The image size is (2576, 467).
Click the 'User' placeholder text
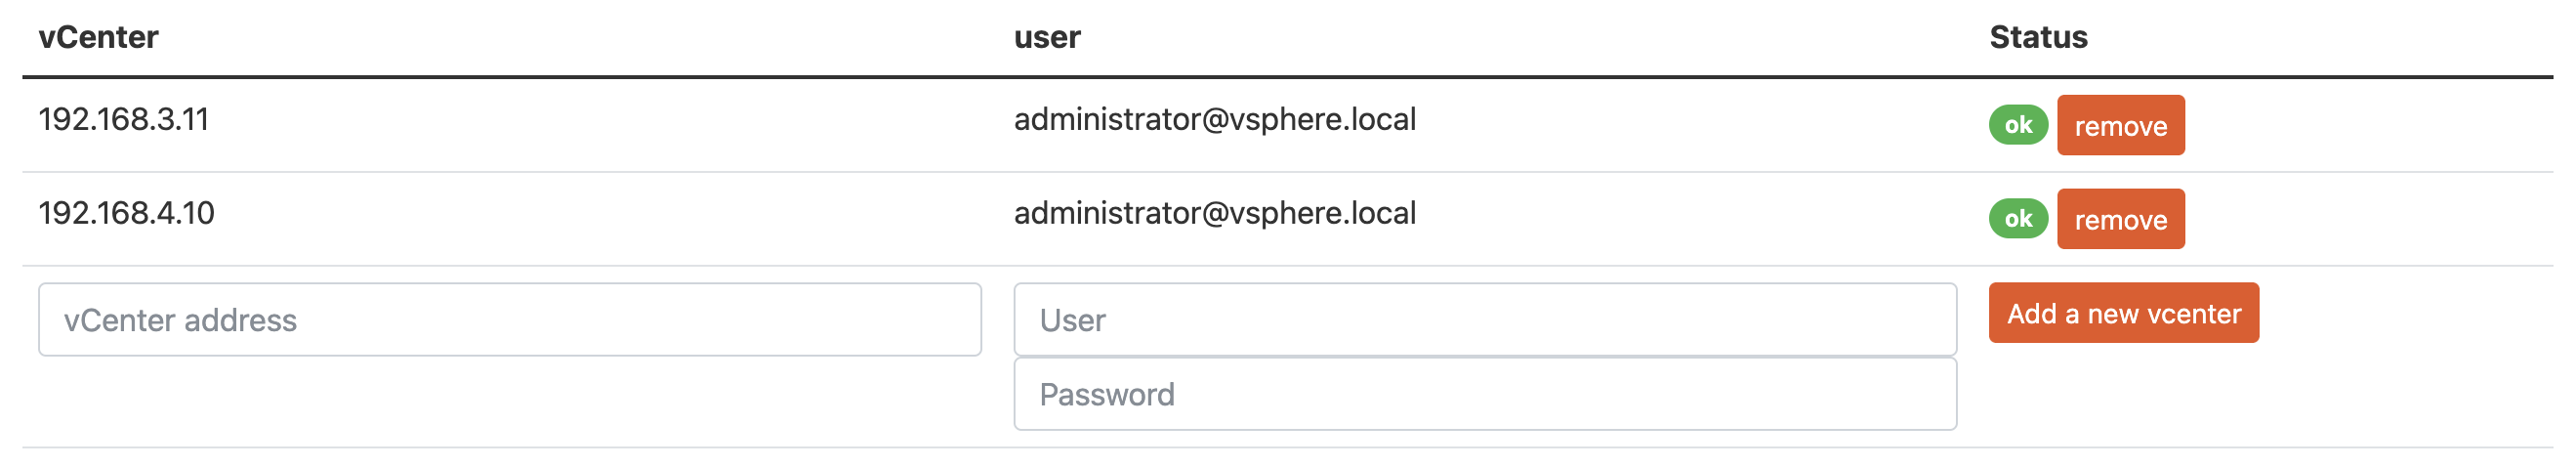pos(1072,320)
